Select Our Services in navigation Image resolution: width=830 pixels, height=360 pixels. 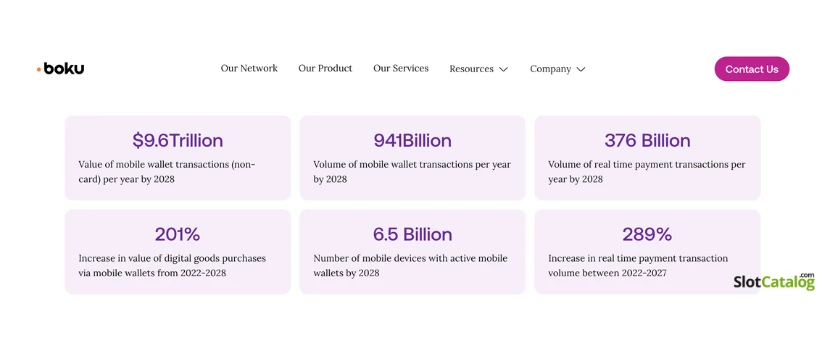click(x=401, y=68)
